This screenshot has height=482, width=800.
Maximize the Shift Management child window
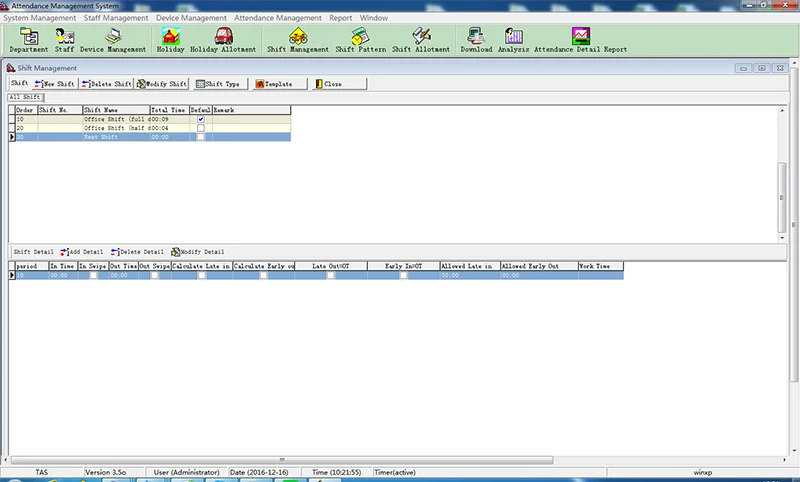[x=761, y=68]
